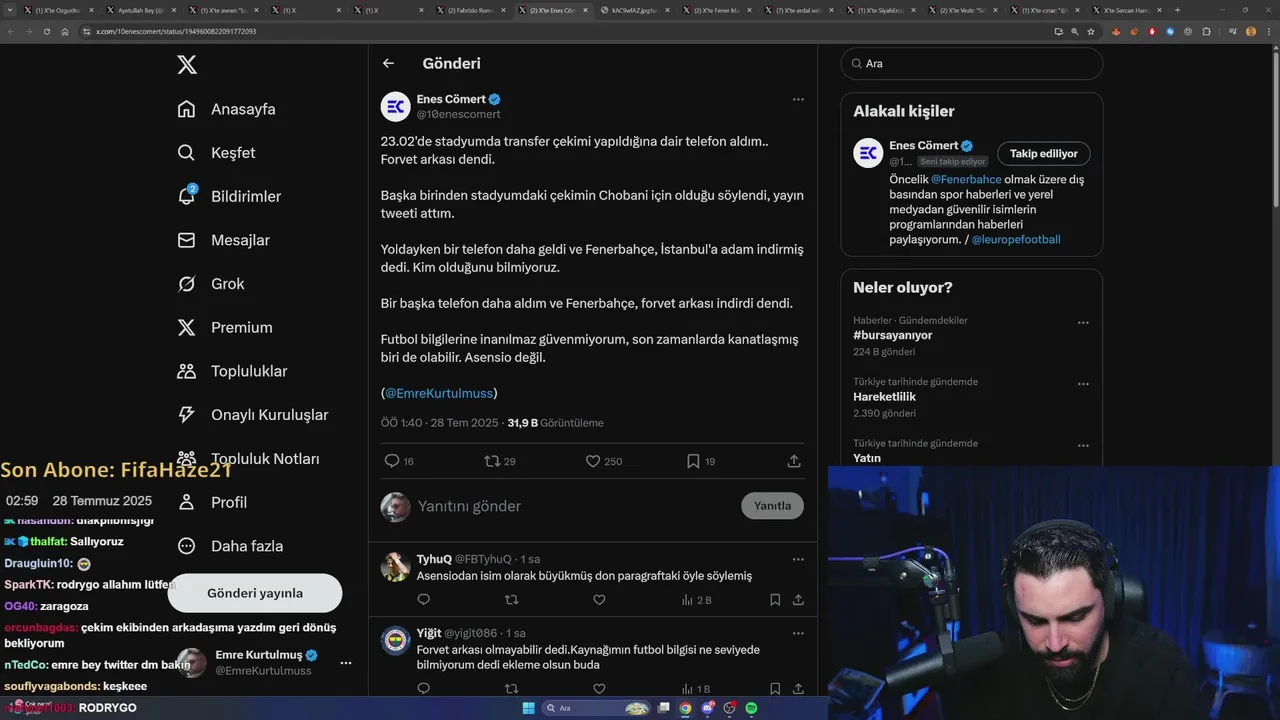The height and width of the screenshot is (720, 1280).
Task: Open Yiğit's profile avatar
Action: [396, 640]
